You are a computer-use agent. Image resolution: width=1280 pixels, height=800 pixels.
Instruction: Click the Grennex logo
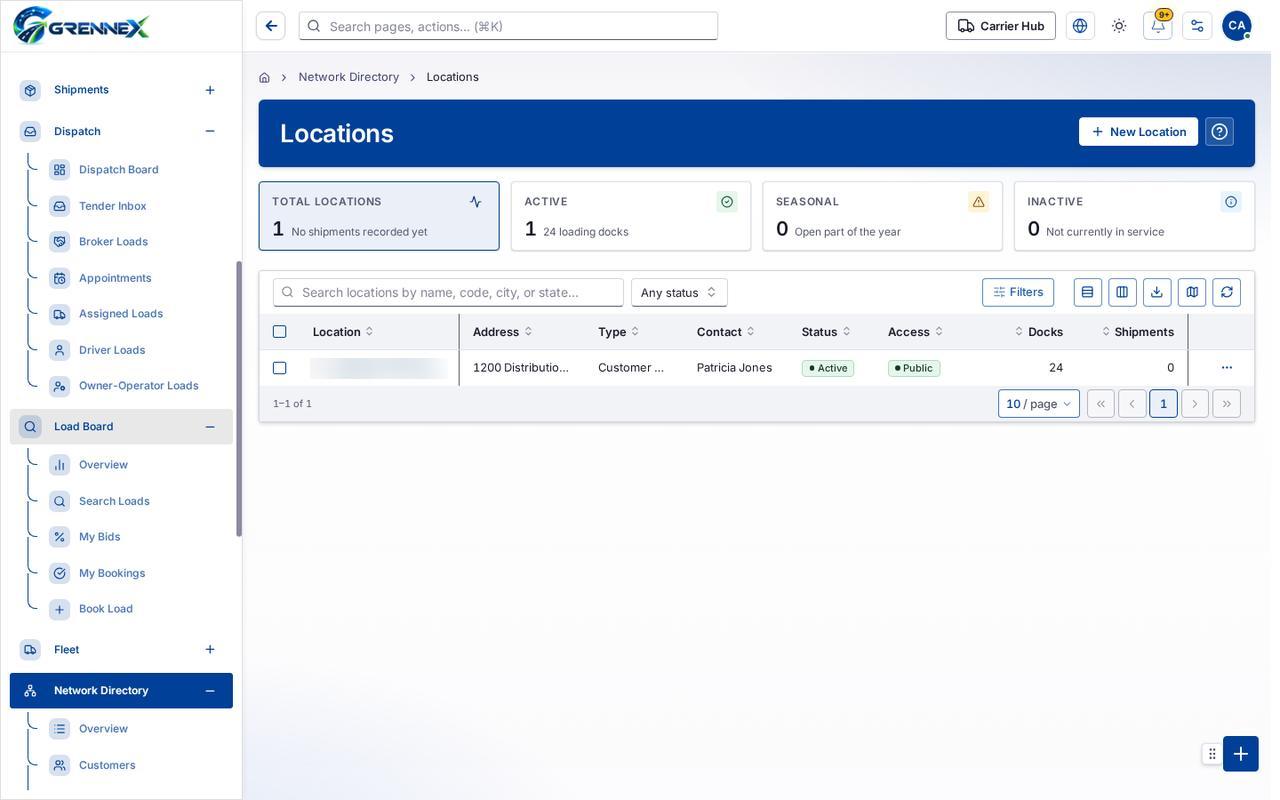(82, 26)
